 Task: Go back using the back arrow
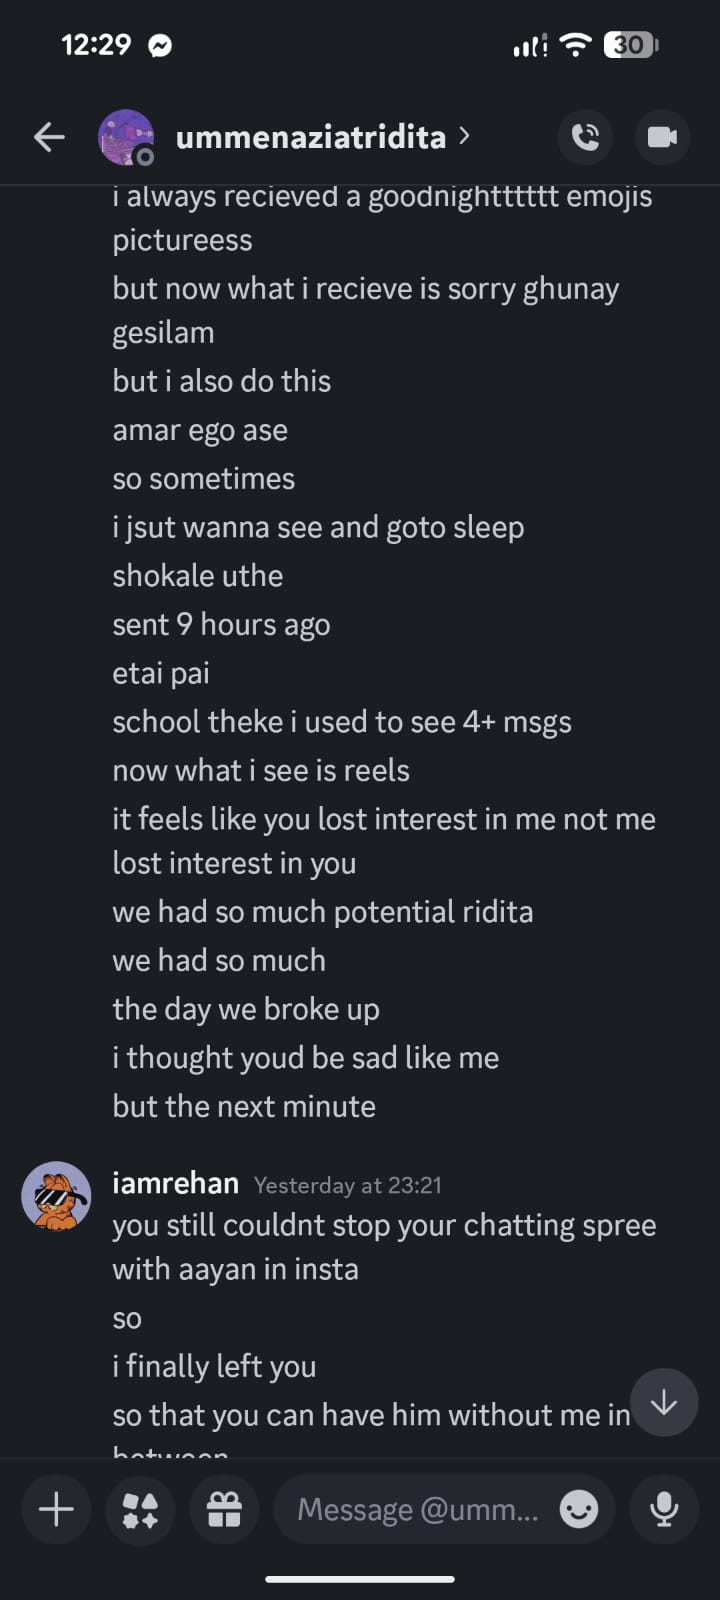[x=48, y=137]
